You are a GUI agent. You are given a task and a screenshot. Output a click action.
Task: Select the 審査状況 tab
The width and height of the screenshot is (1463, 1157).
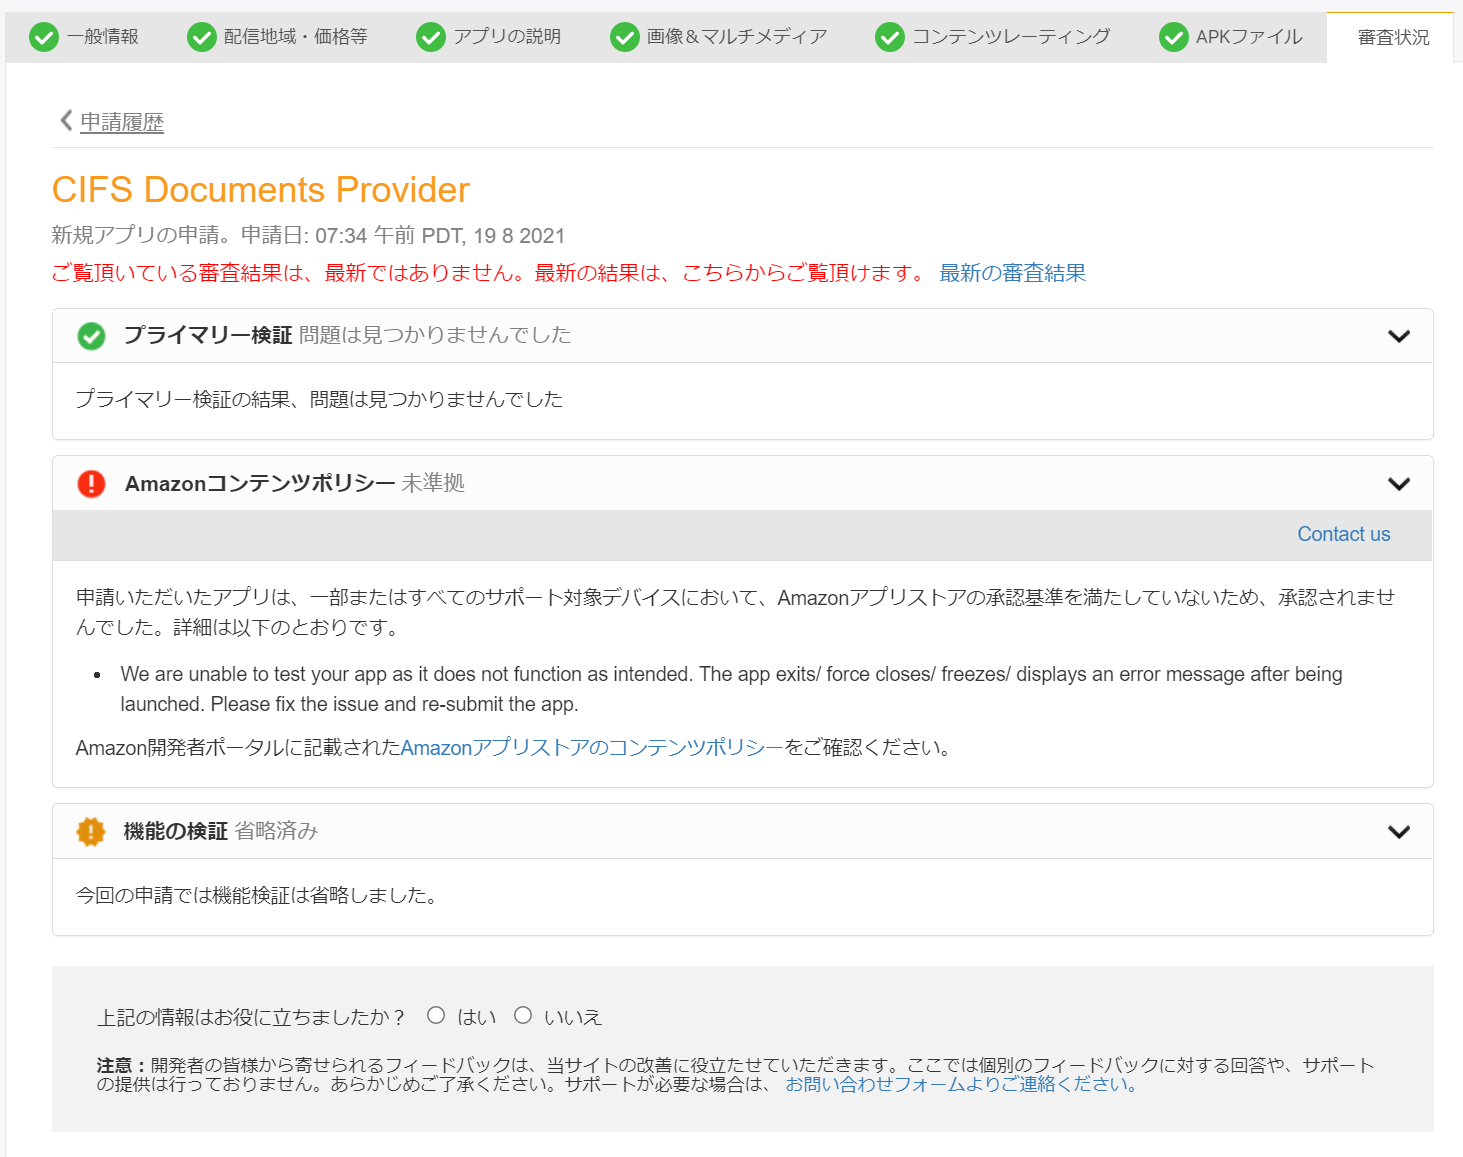(1391, 38)
